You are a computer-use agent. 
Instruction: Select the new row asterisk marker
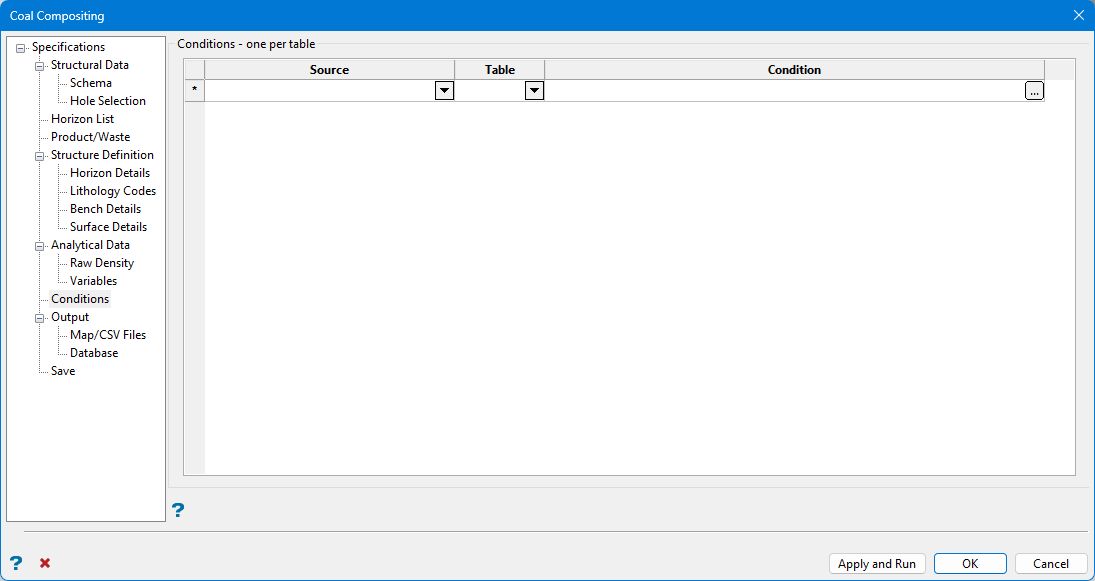pyautogui.click(x=194, y=91)
